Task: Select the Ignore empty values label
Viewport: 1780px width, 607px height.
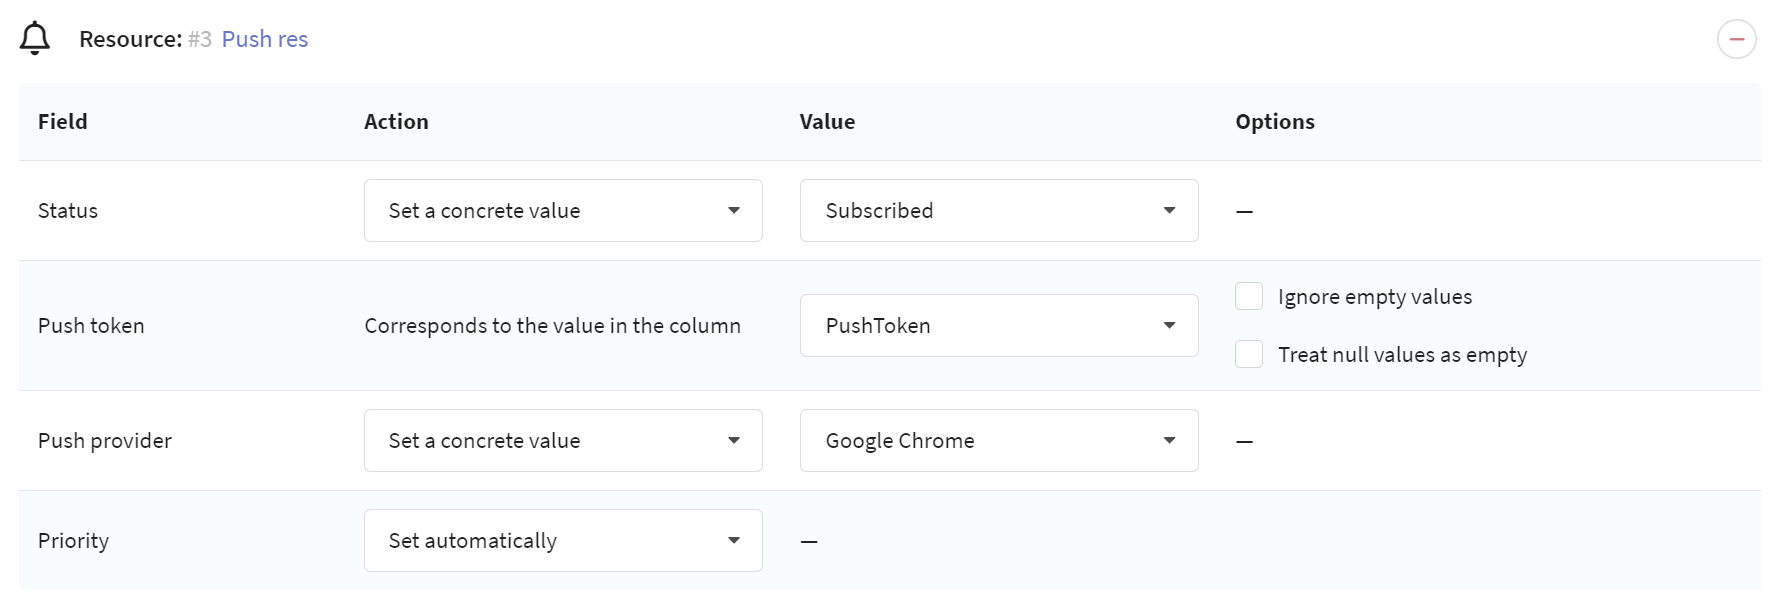Action: (1375, 297)
